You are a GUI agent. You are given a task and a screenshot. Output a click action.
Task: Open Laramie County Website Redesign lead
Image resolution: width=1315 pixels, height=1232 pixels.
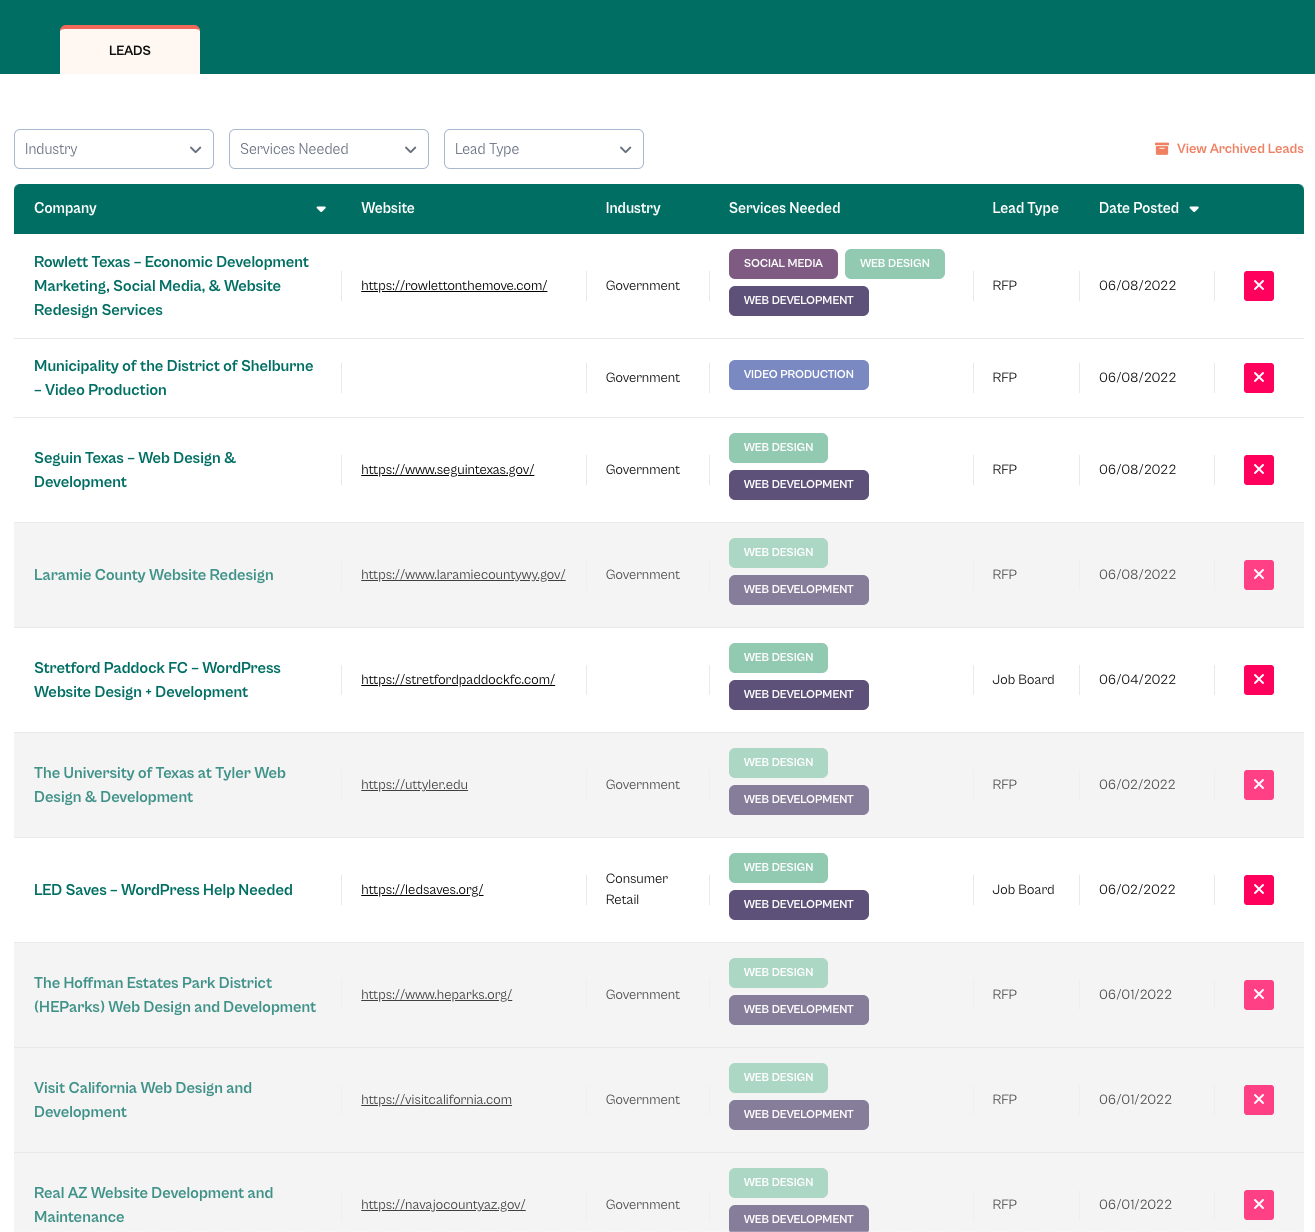coord(154,575)
